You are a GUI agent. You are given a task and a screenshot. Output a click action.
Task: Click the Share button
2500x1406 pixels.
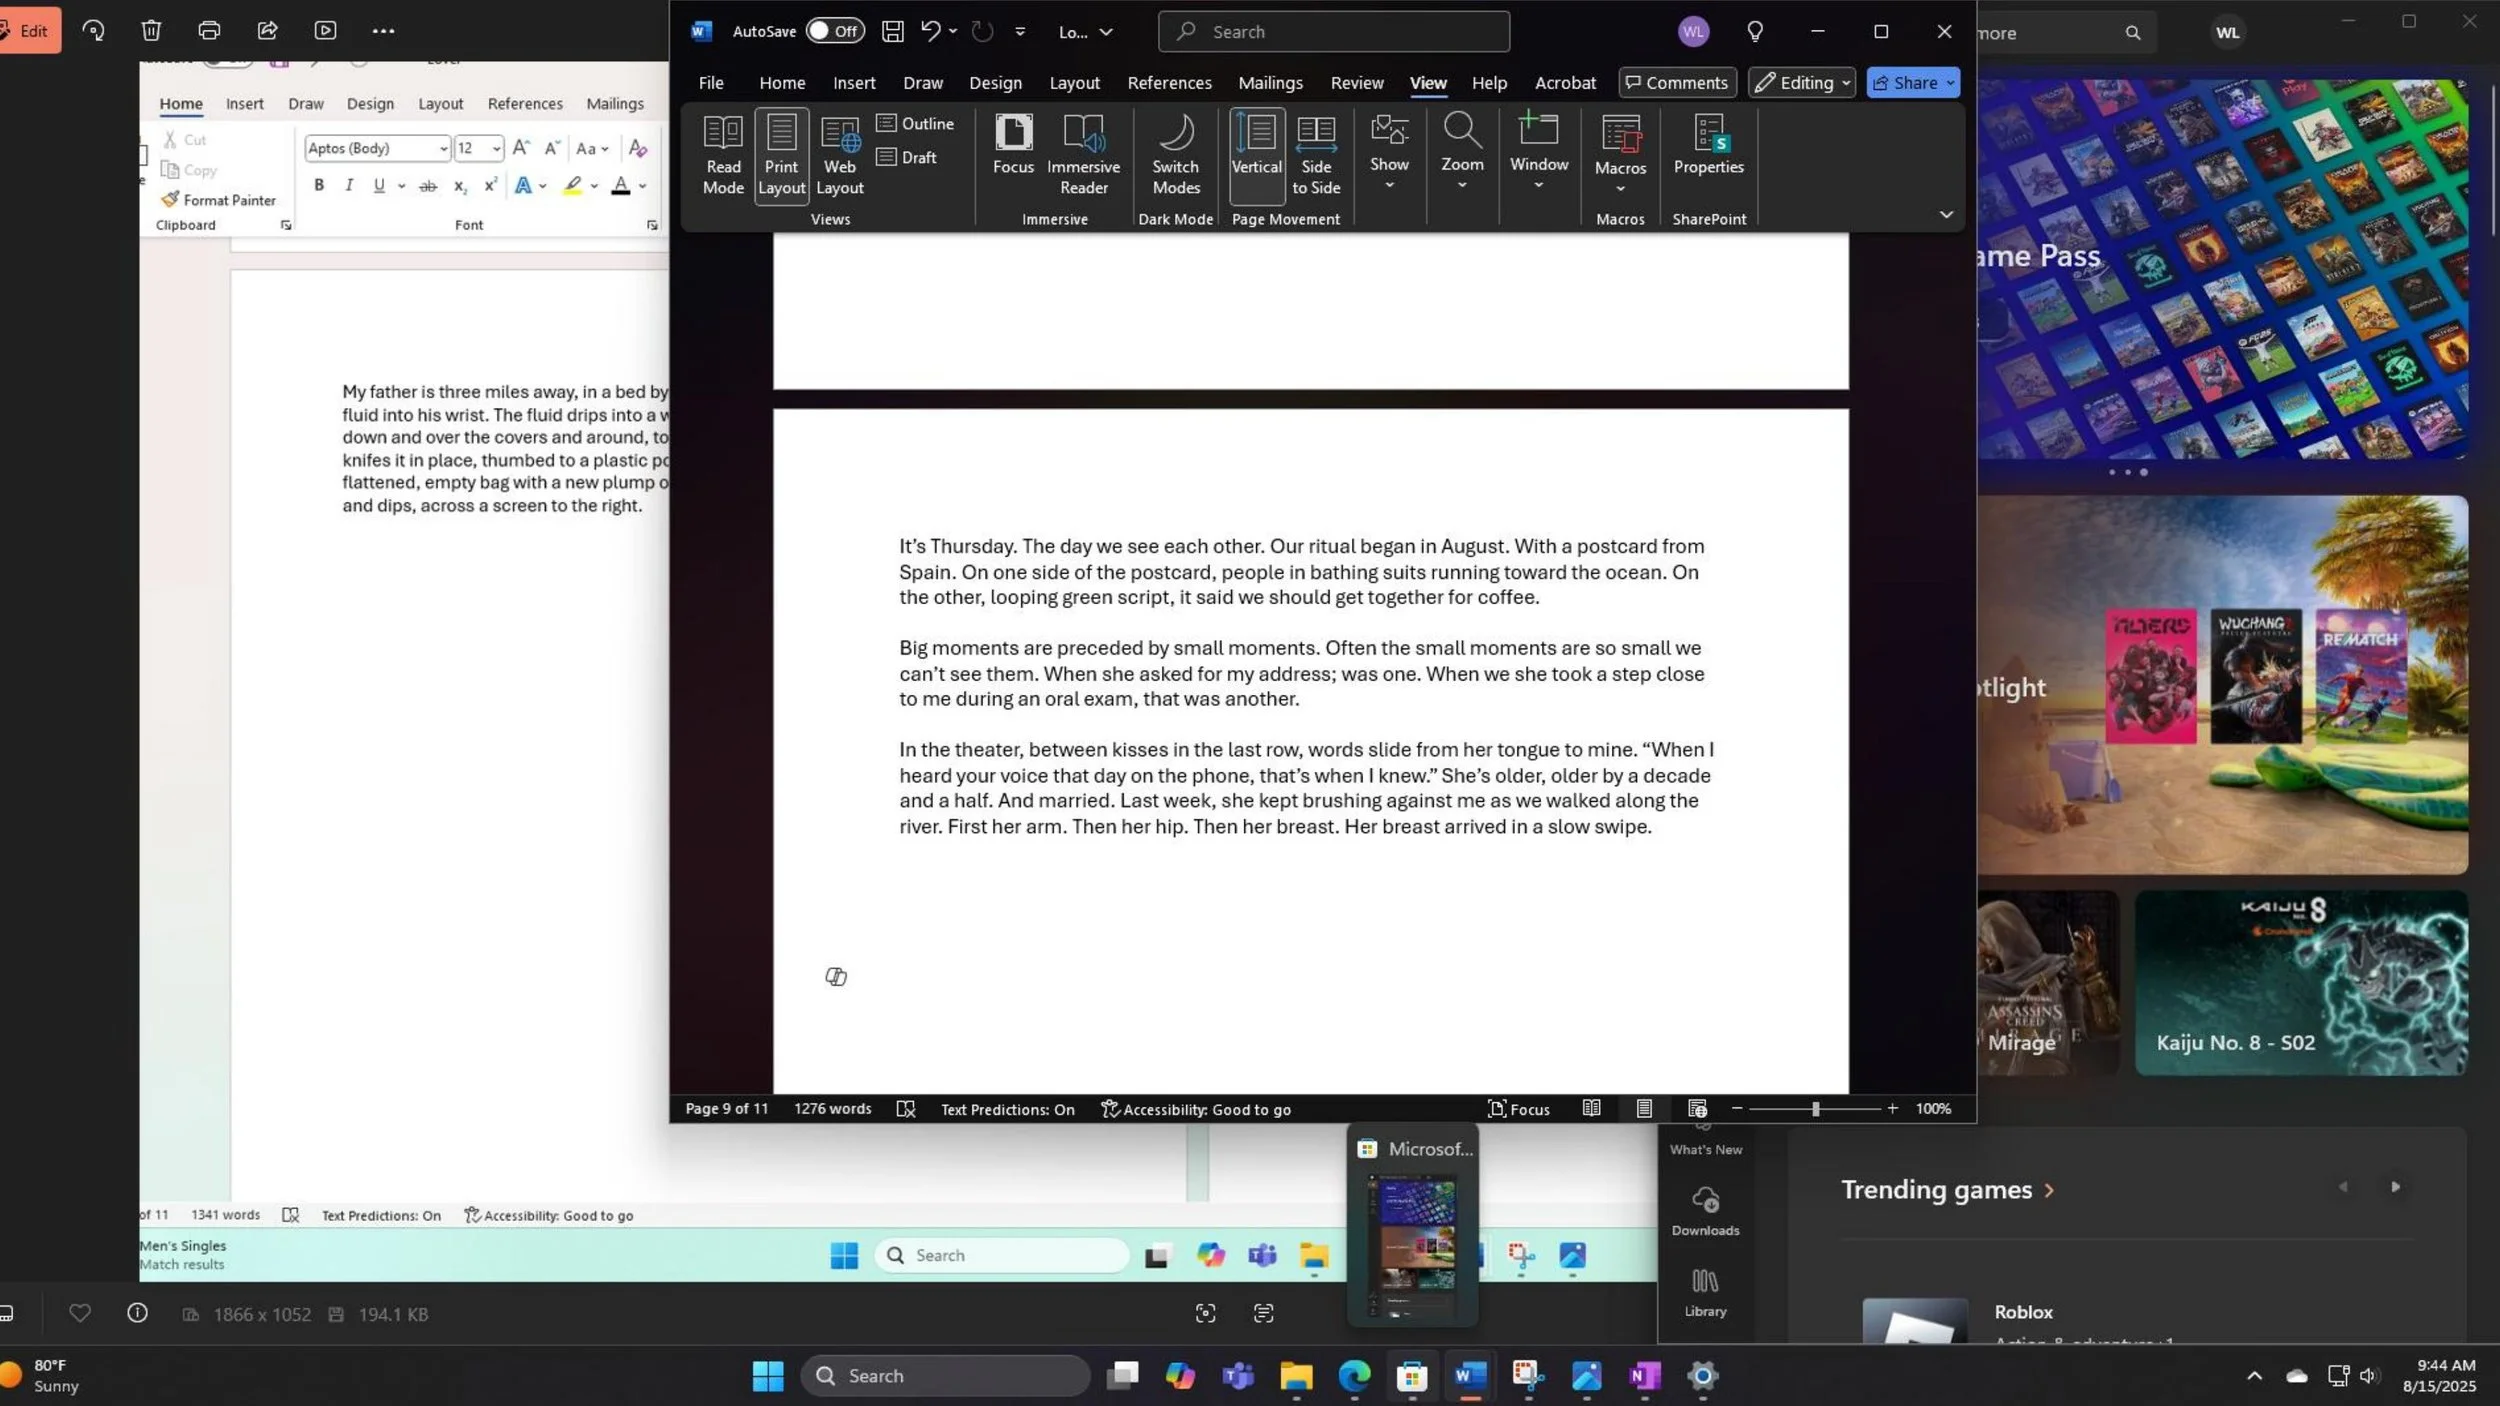(1912, 83)
